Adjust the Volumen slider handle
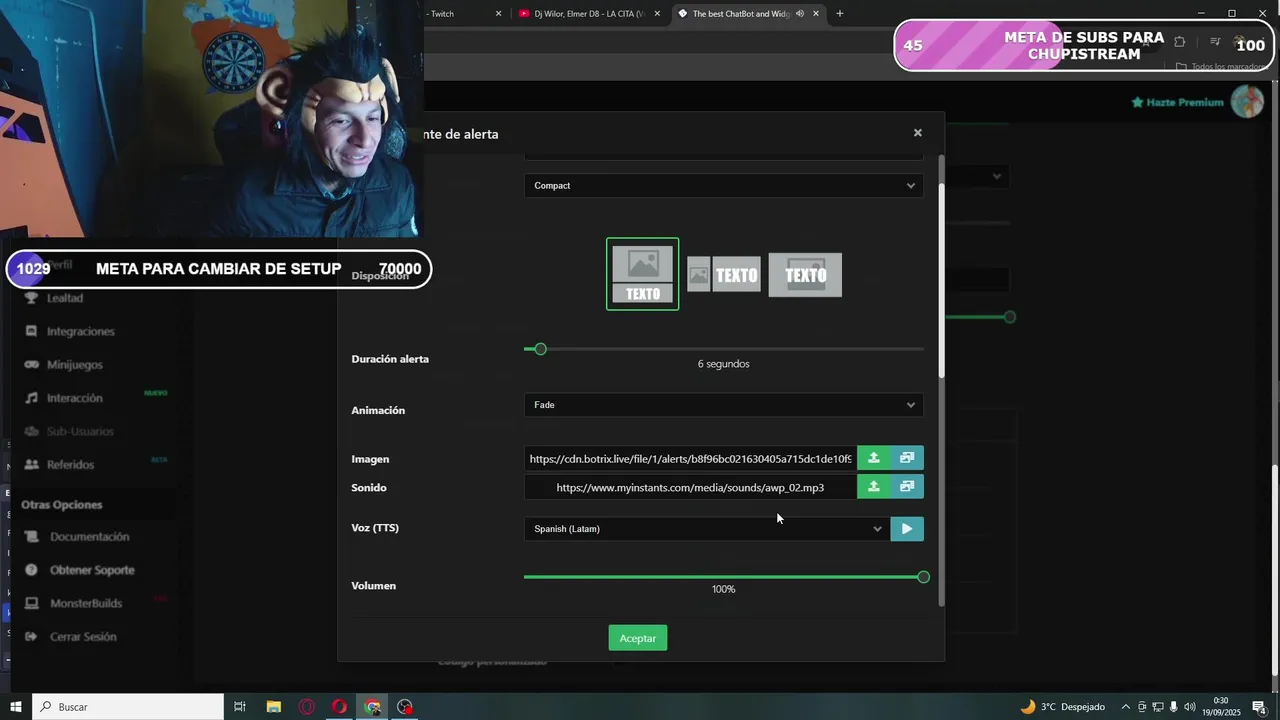Image resolution: width=1280 pixels, height=720 pixels. [923, 577]
